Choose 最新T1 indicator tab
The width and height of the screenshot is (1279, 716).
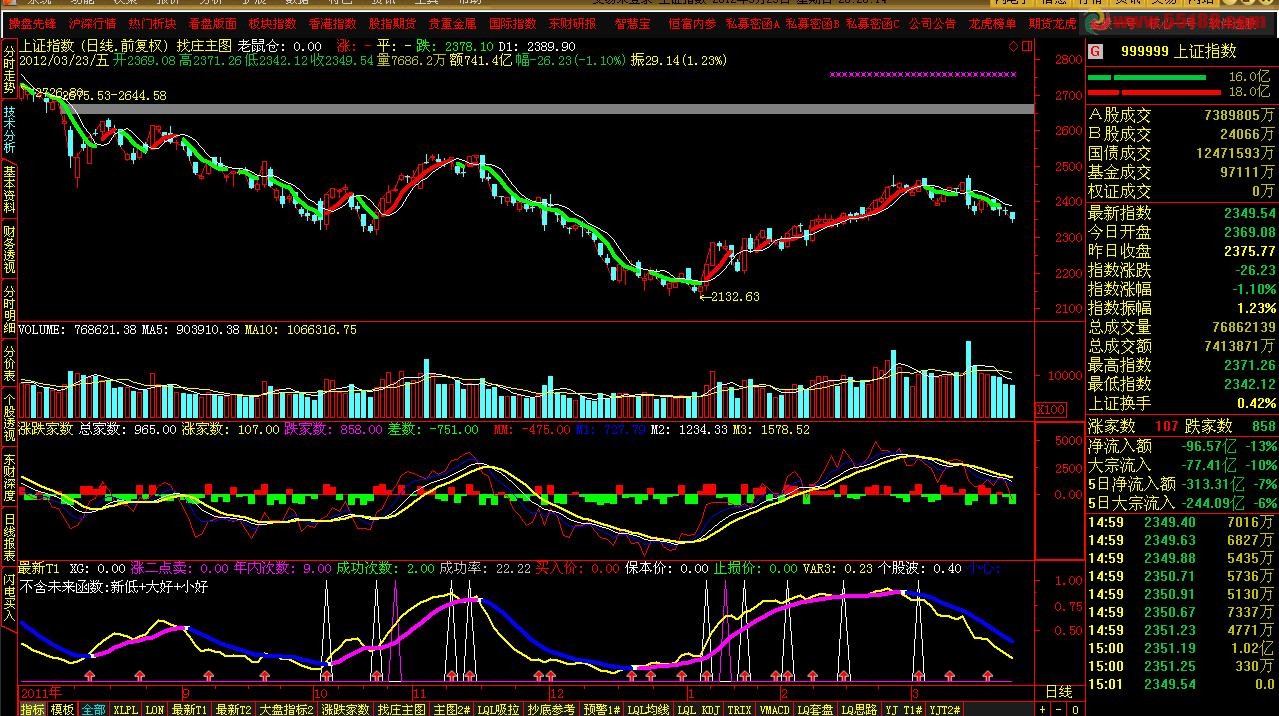coord(189,709)
